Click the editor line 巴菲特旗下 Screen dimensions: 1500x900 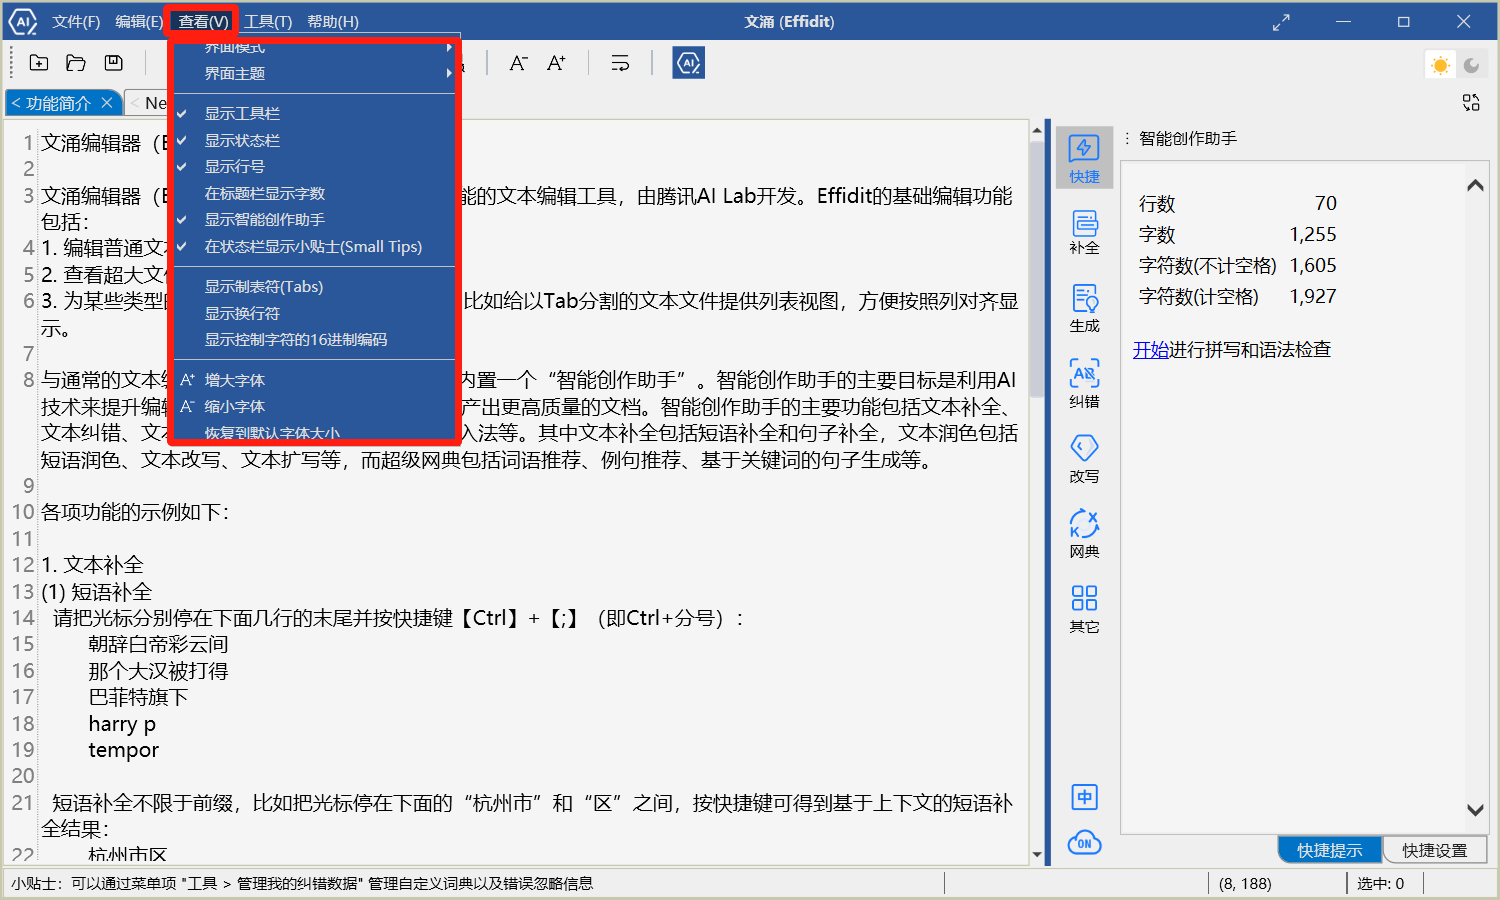click(138, 697)
